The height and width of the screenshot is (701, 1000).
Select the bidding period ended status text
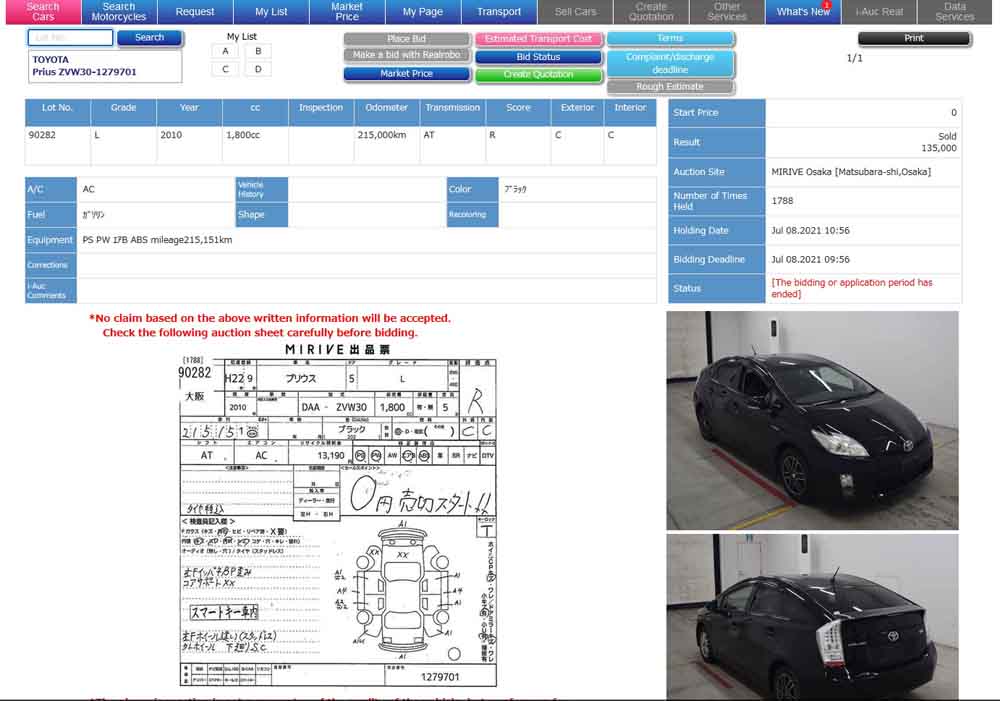coord(851,288)
